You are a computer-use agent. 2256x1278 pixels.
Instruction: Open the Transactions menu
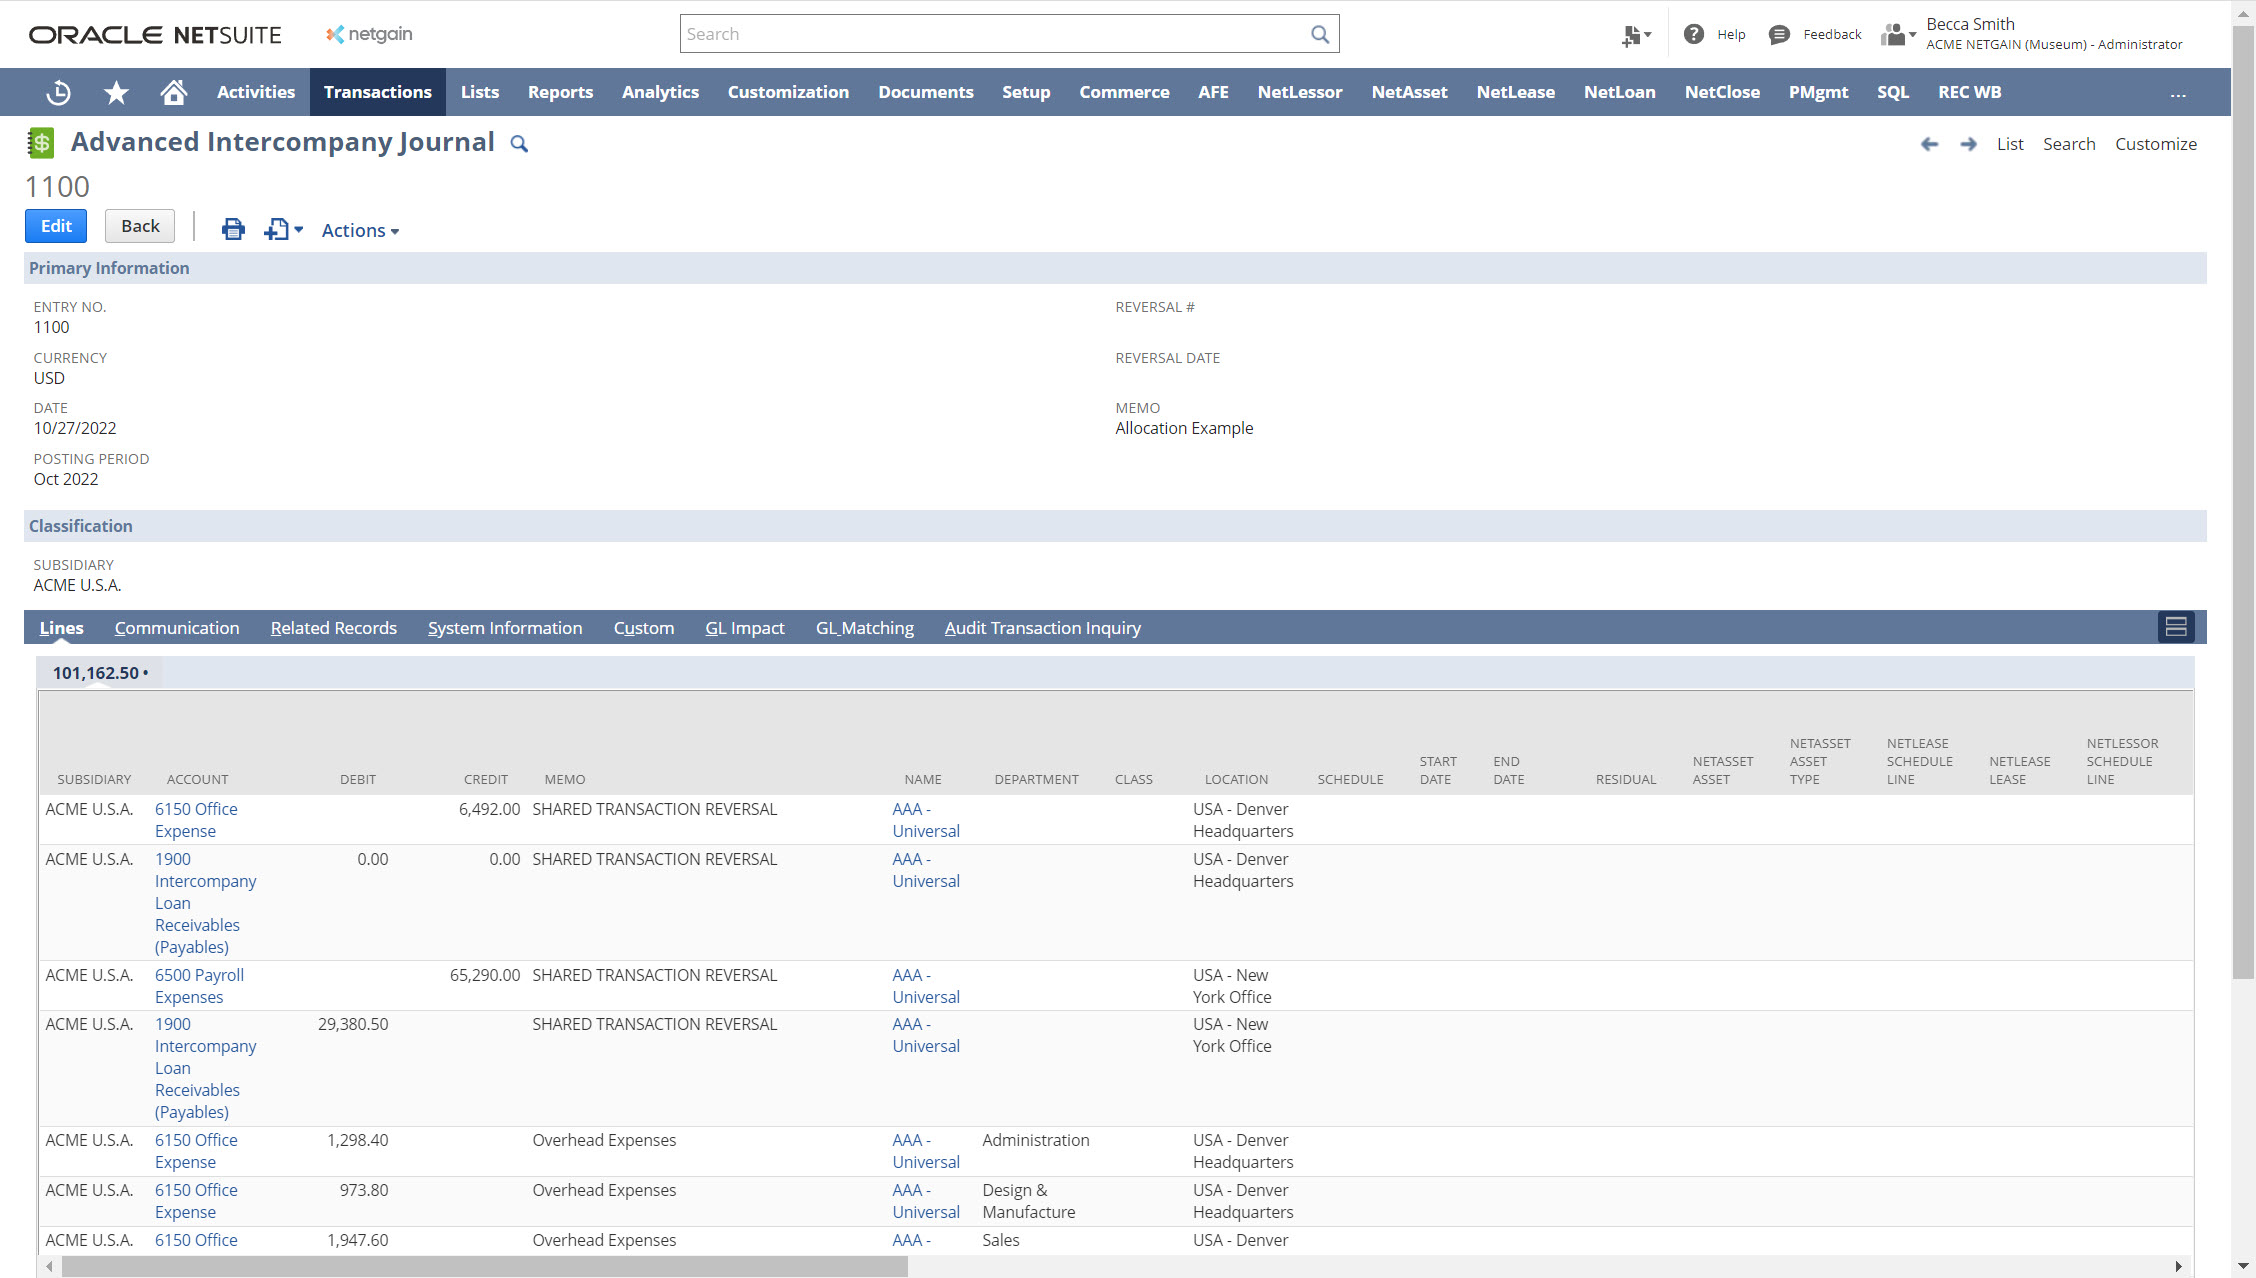(x=378, y=92)
